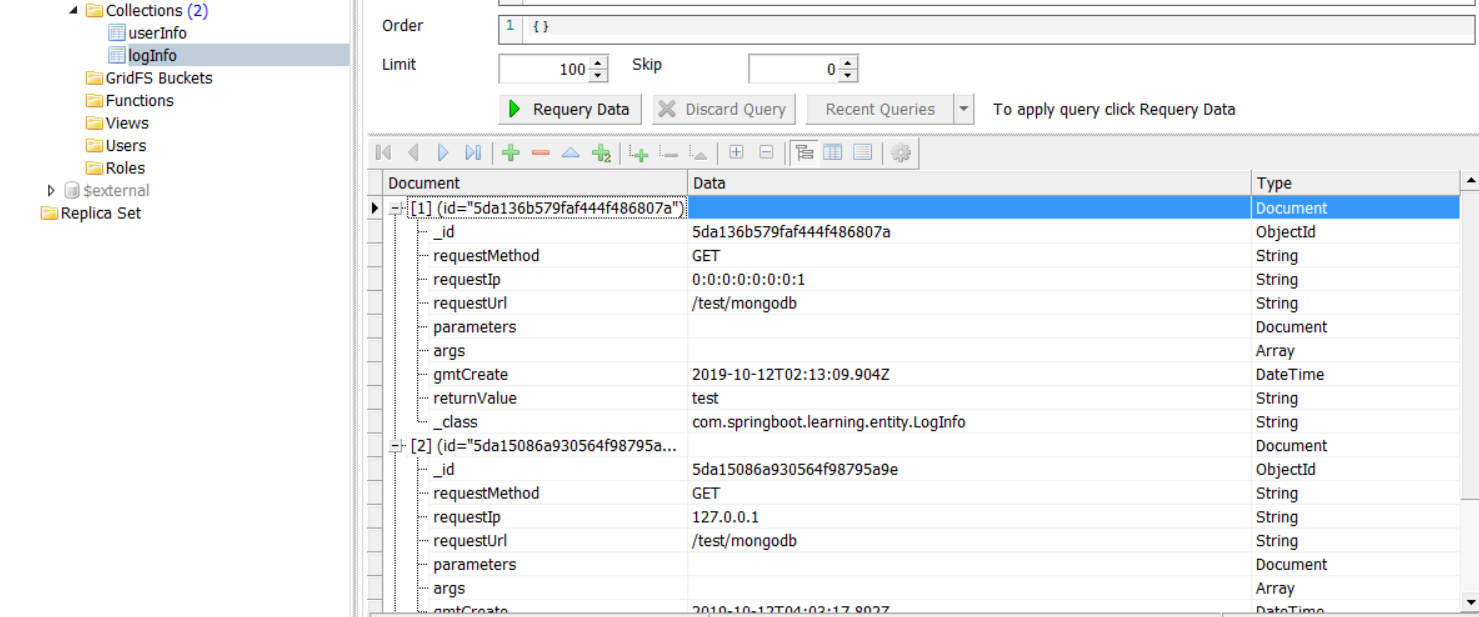Open the Roles folder
This screenshot has width=1479, height=617.
pyautogui.click(x=116, y=168)
